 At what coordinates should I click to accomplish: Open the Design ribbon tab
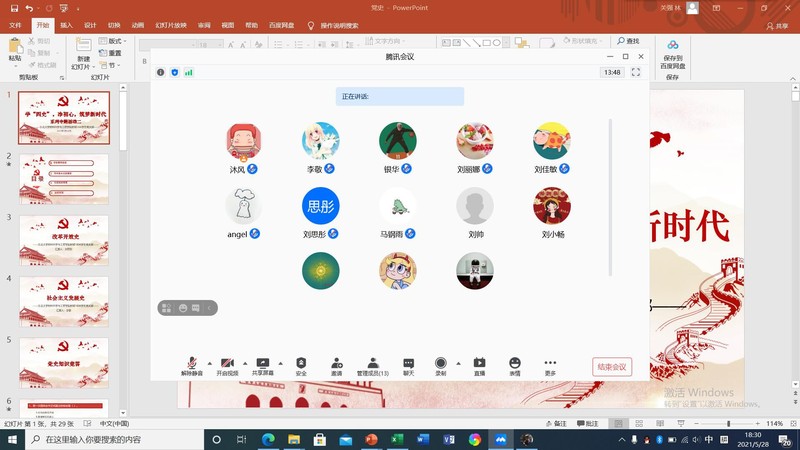(x=90, y=25)
